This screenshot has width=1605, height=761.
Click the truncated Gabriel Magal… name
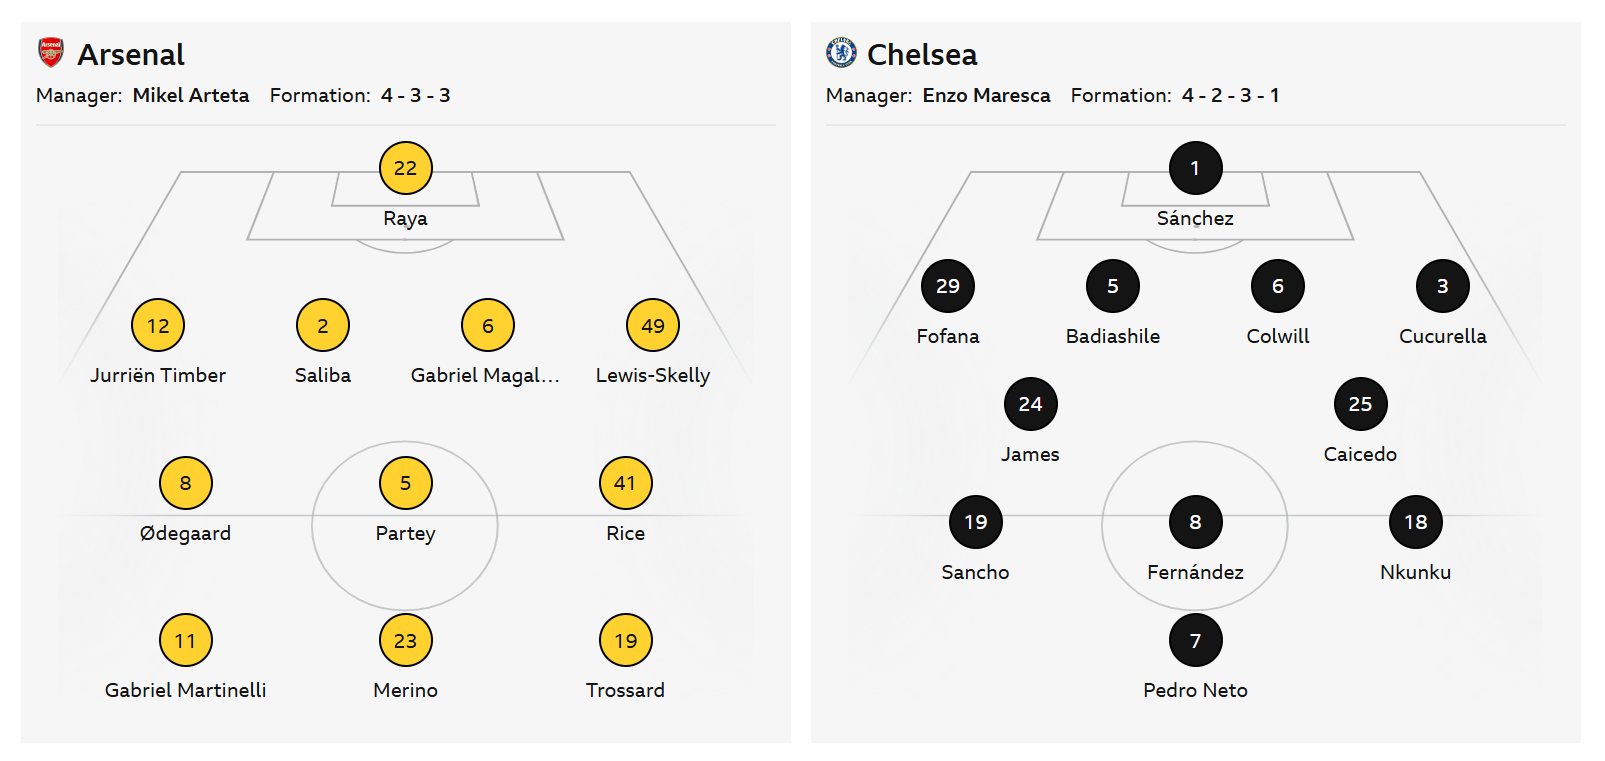coord(485,375)
